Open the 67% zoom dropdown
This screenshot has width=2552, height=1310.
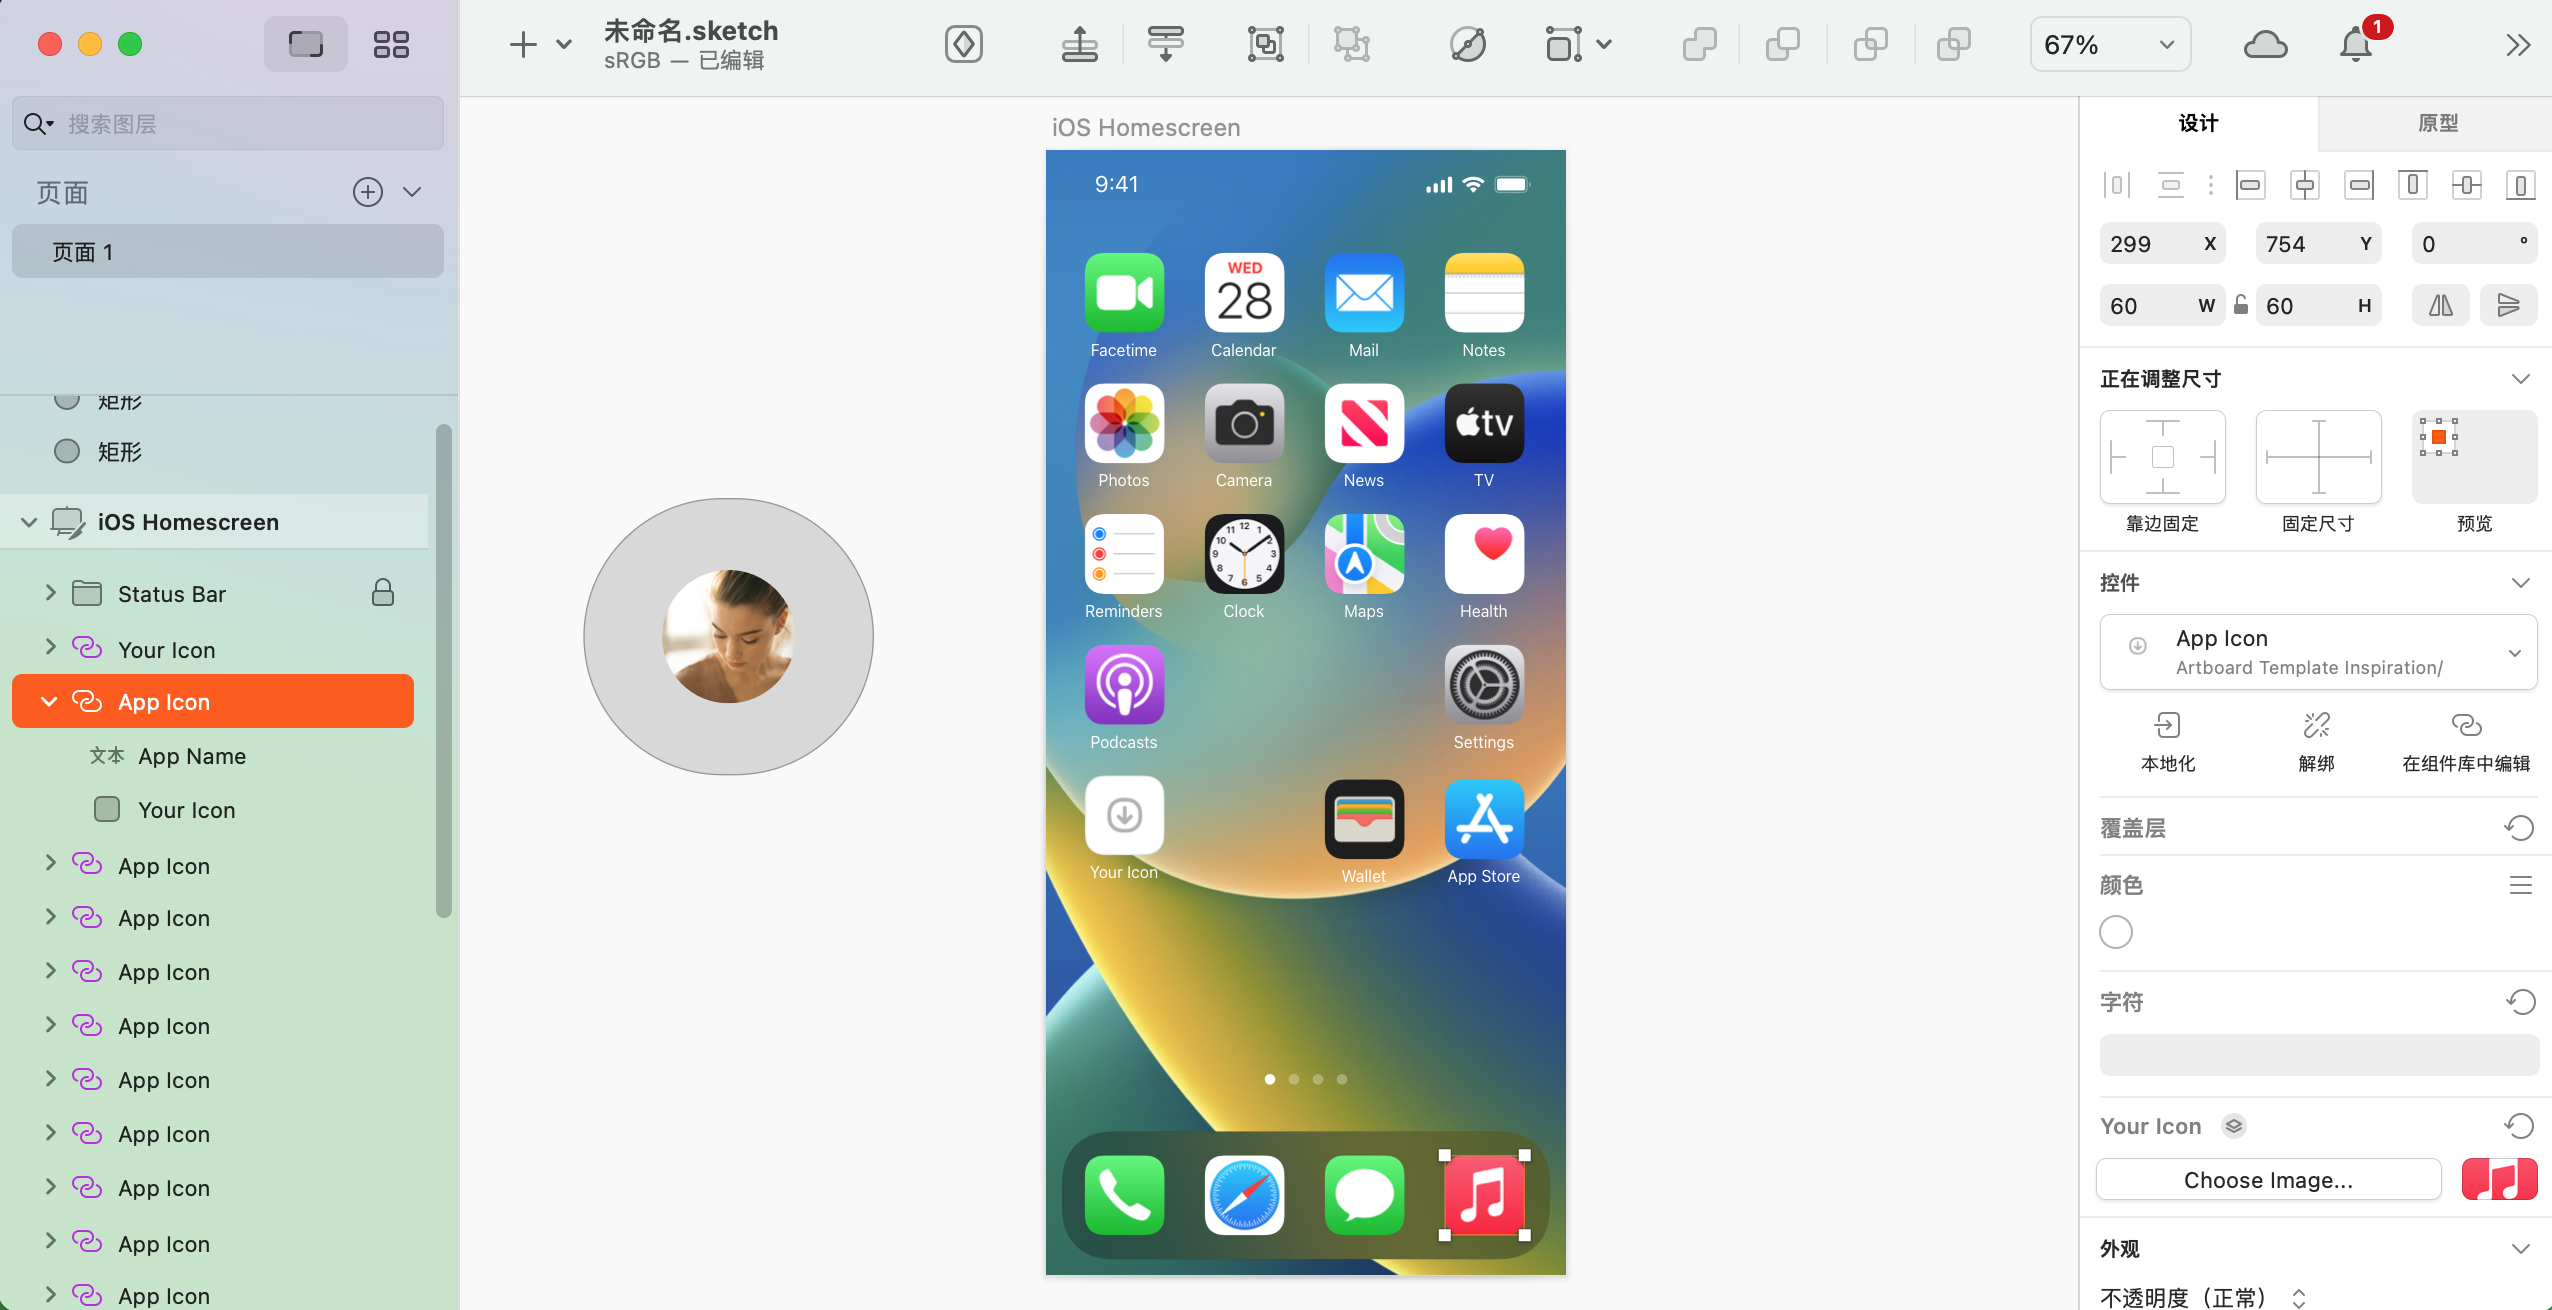pyautogui.click(x=2110, y=45)
